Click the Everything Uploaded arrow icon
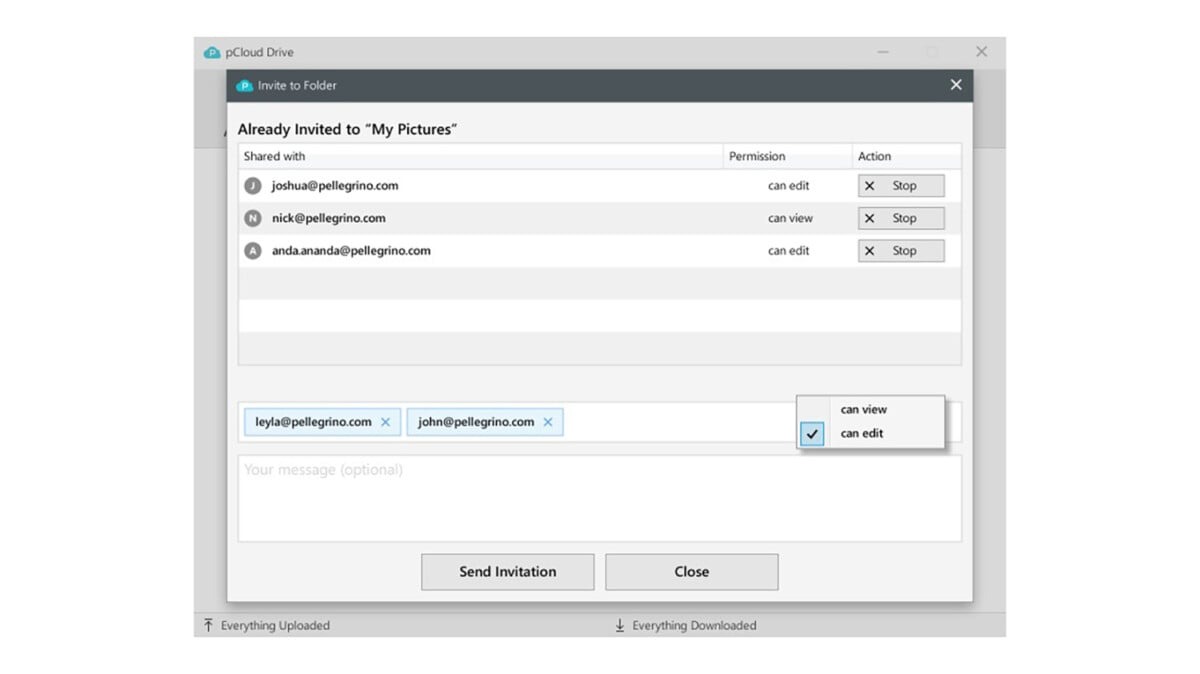Viewport: 1200px width, 674px height. coord(208,625)
